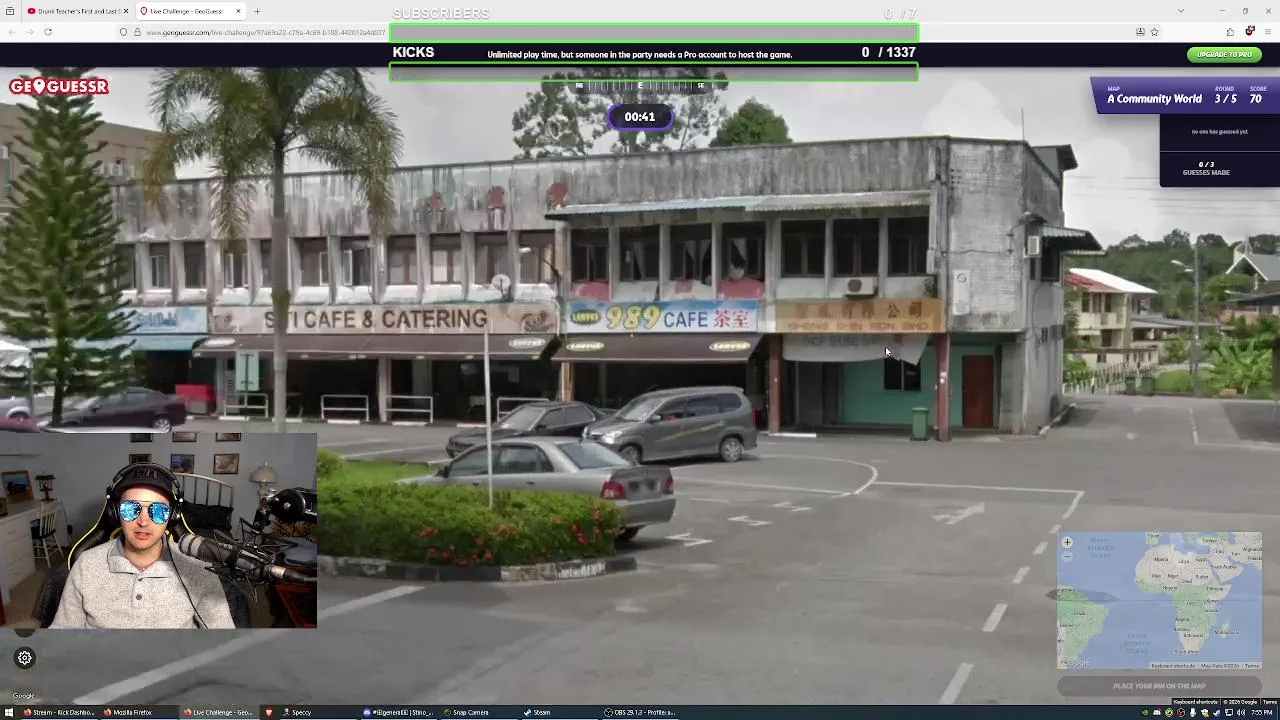Screen dimensions: 1280x720
Task: Expand the list all tabs chevron
Action: [1181, 11]
